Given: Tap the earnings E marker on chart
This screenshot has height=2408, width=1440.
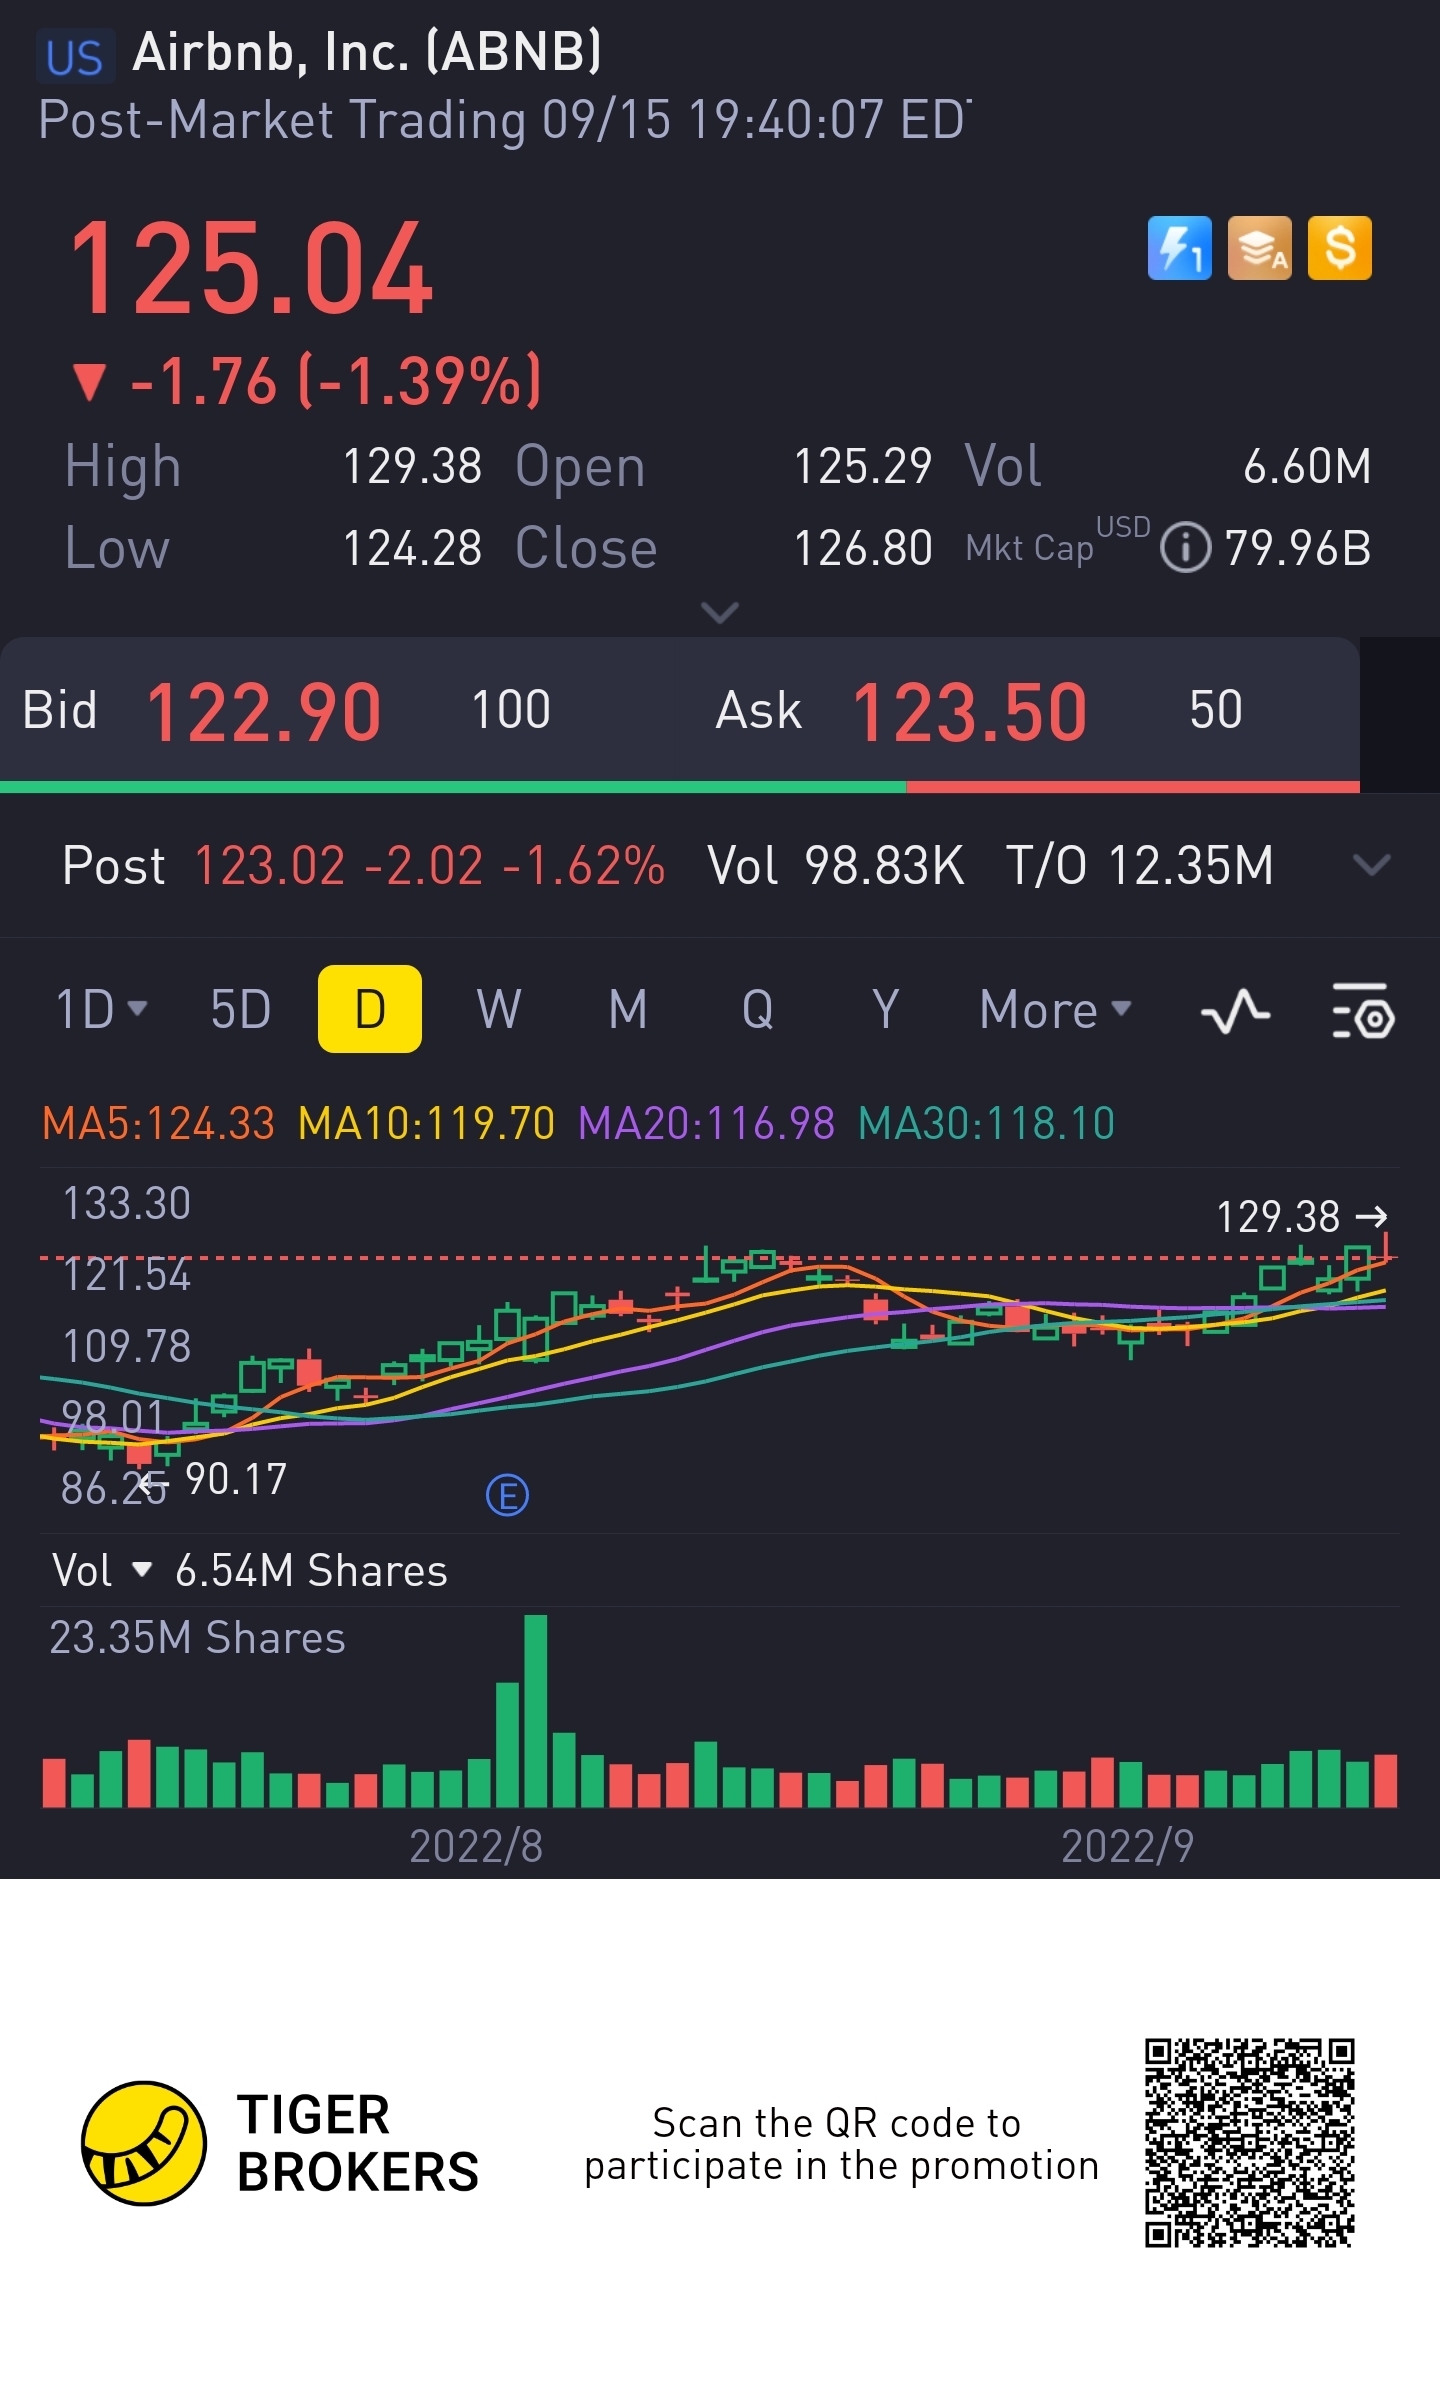Looking at the screenshot, I should click(507, 1496).
